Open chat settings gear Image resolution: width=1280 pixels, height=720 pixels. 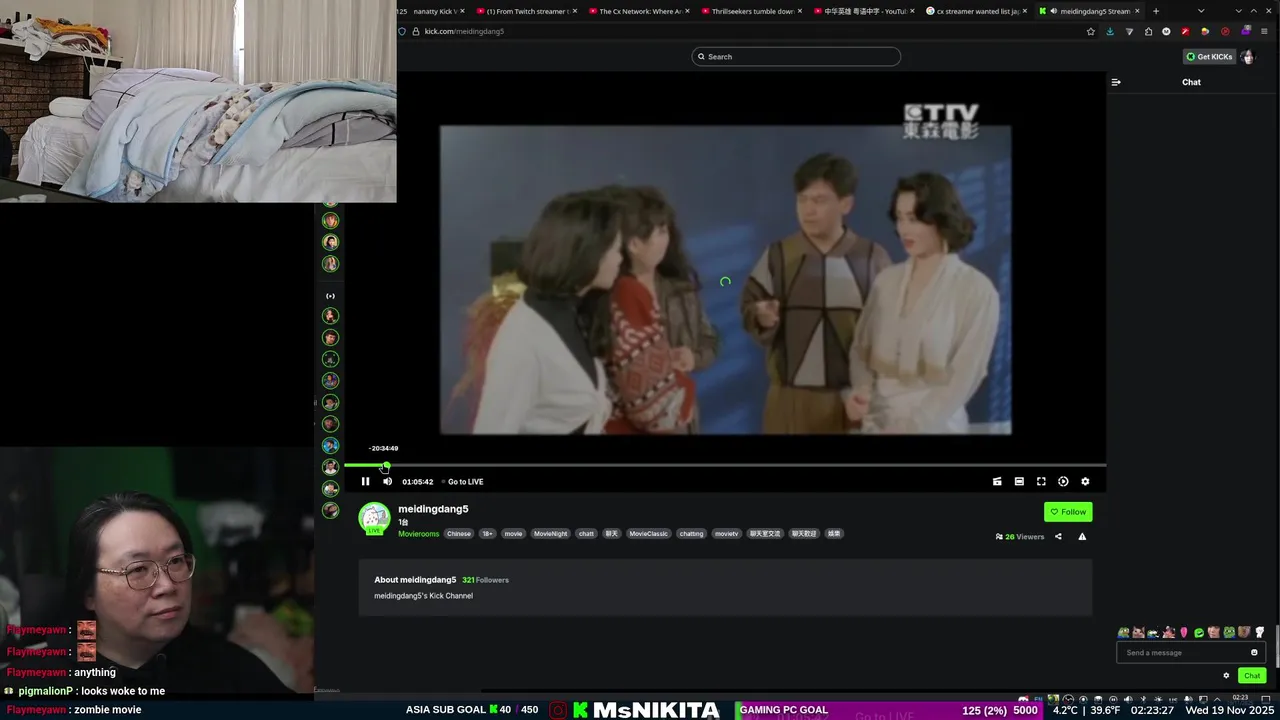click(1226, 675)
